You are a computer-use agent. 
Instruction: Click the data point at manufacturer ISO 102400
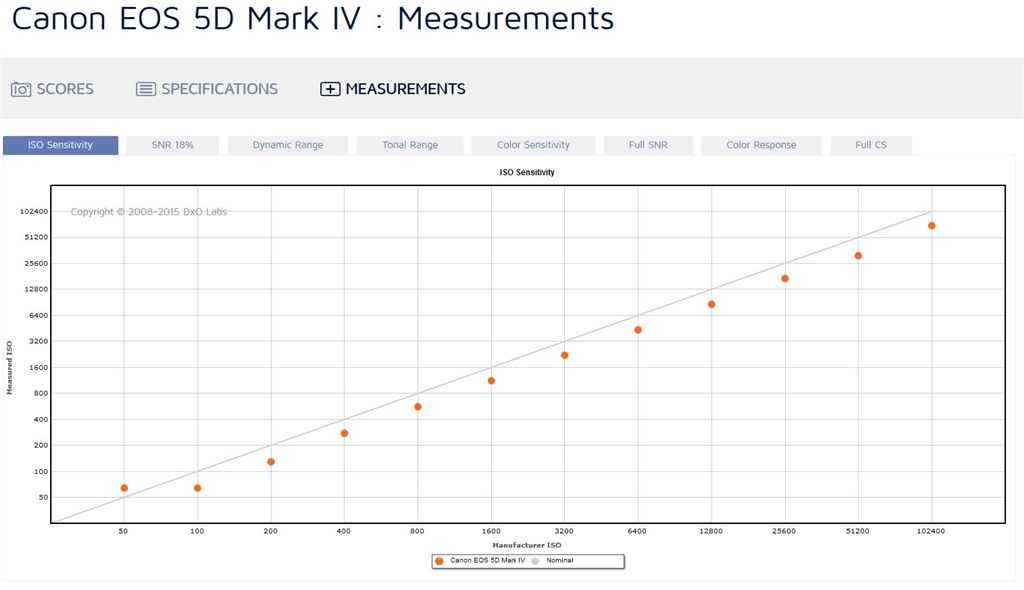coord(932,225)
